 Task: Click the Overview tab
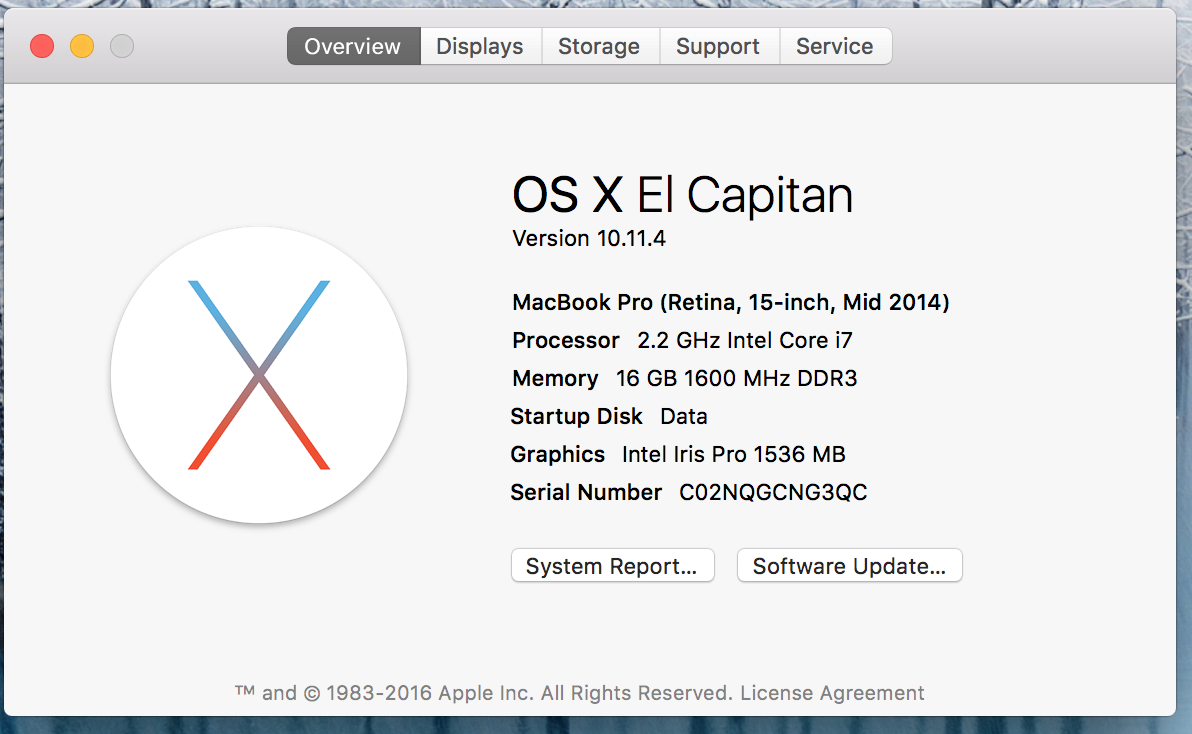coord(353,46)
